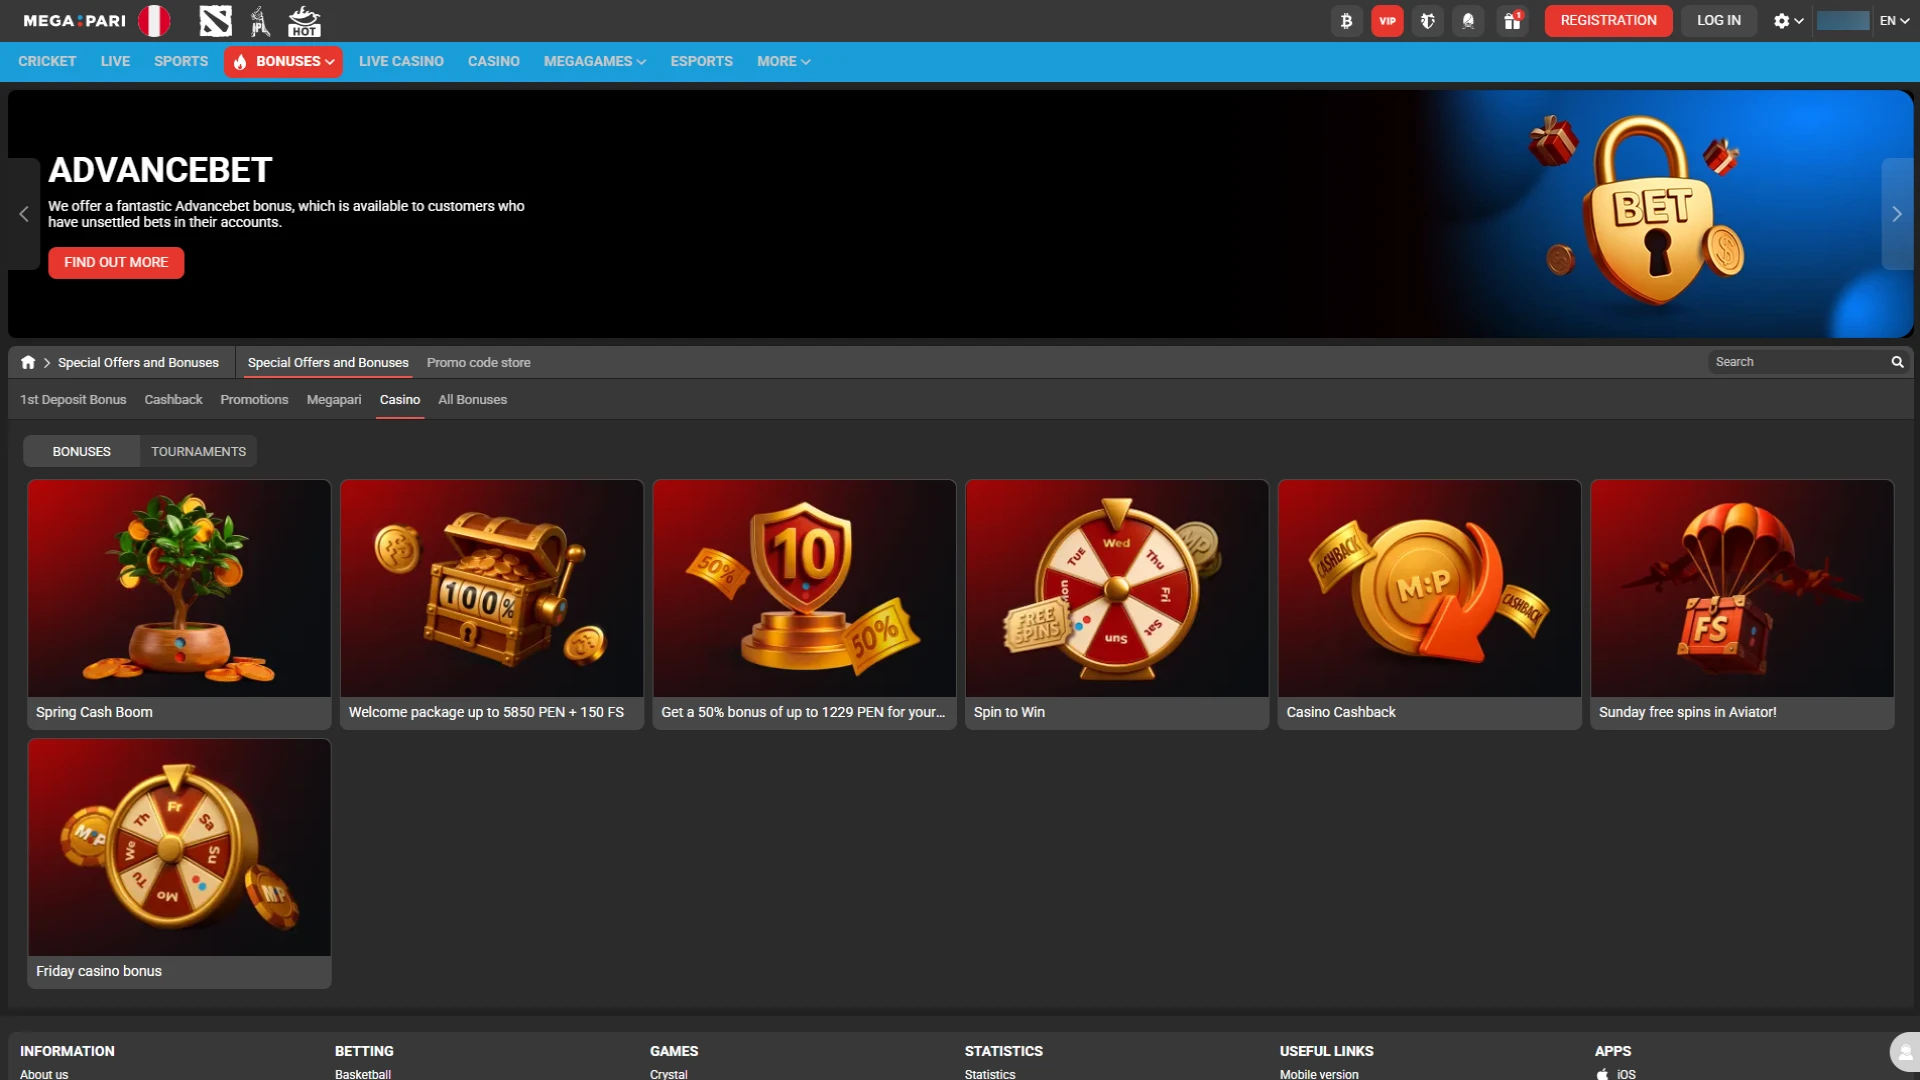The height and width of the screenshot is (1080, 1920).
Task: Select the Cashback filter tab
Action: (x=173, y=400)
